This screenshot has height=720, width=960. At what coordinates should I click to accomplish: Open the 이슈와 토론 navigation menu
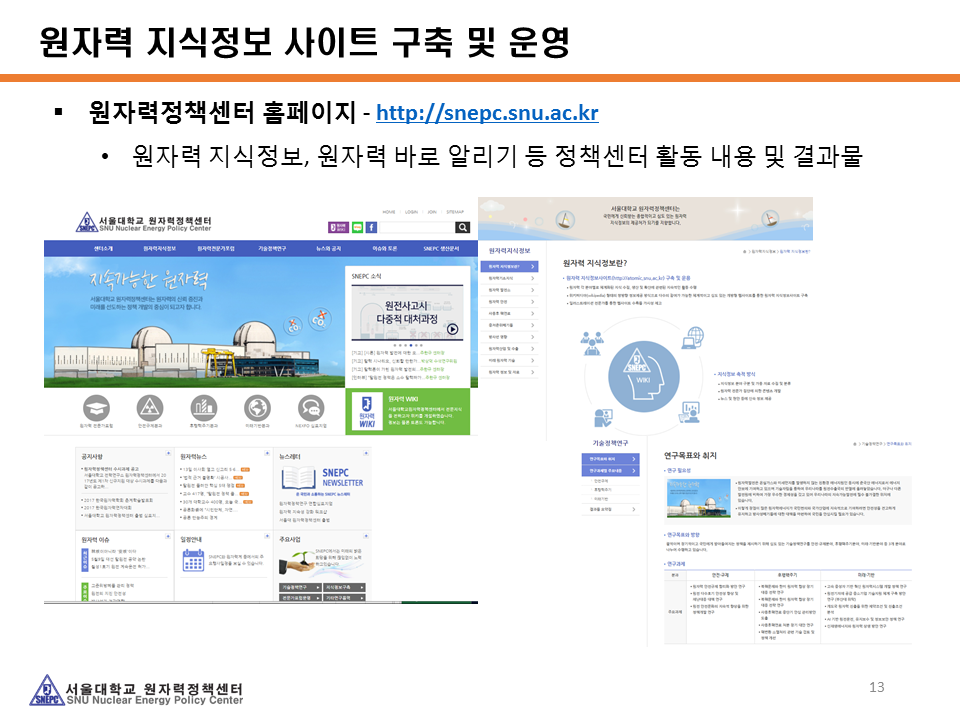coord(384,249)
